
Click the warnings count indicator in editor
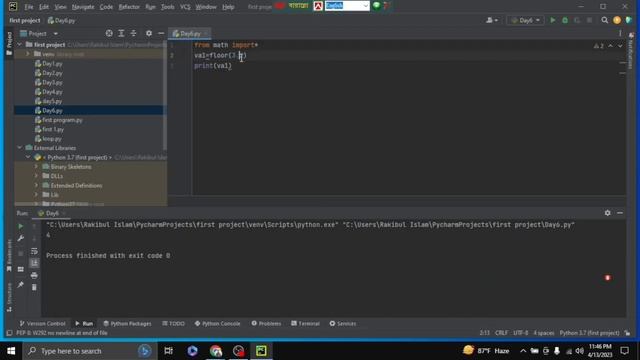(x=598, y=46)
